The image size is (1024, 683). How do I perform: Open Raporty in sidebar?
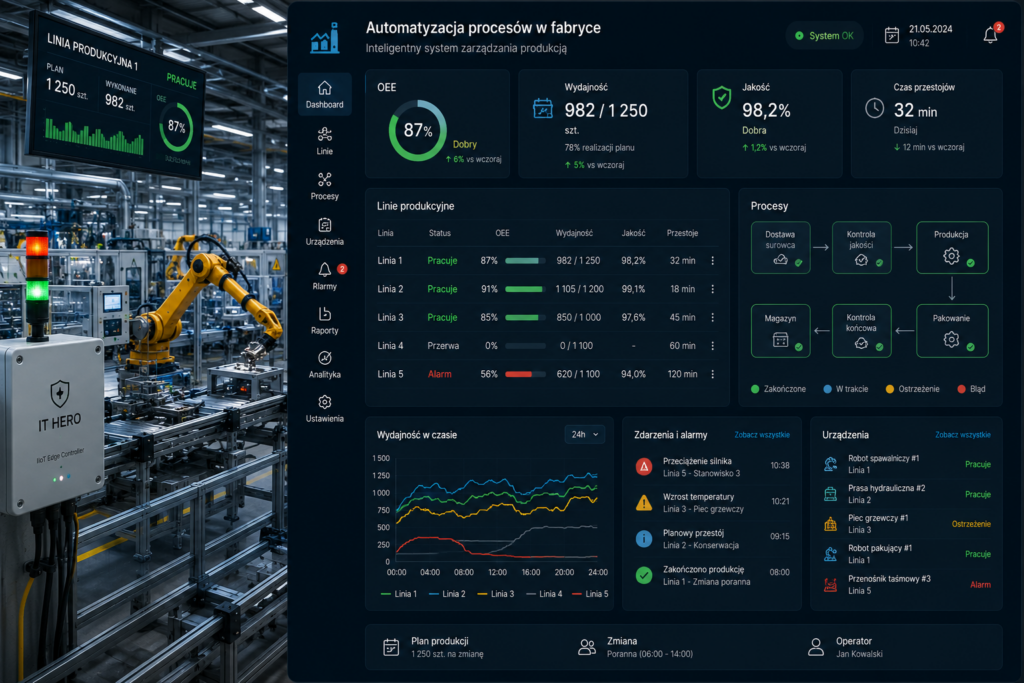click(325, 321)
